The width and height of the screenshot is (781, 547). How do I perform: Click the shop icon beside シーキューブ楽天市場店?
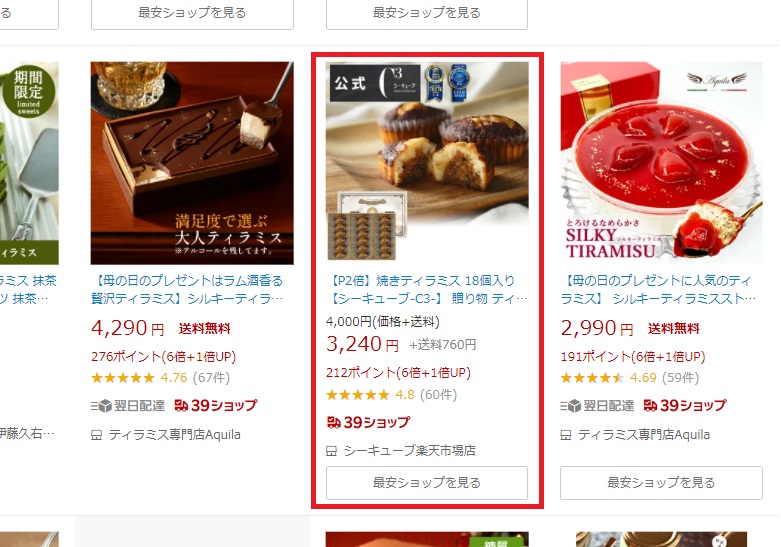coord(331,451)
